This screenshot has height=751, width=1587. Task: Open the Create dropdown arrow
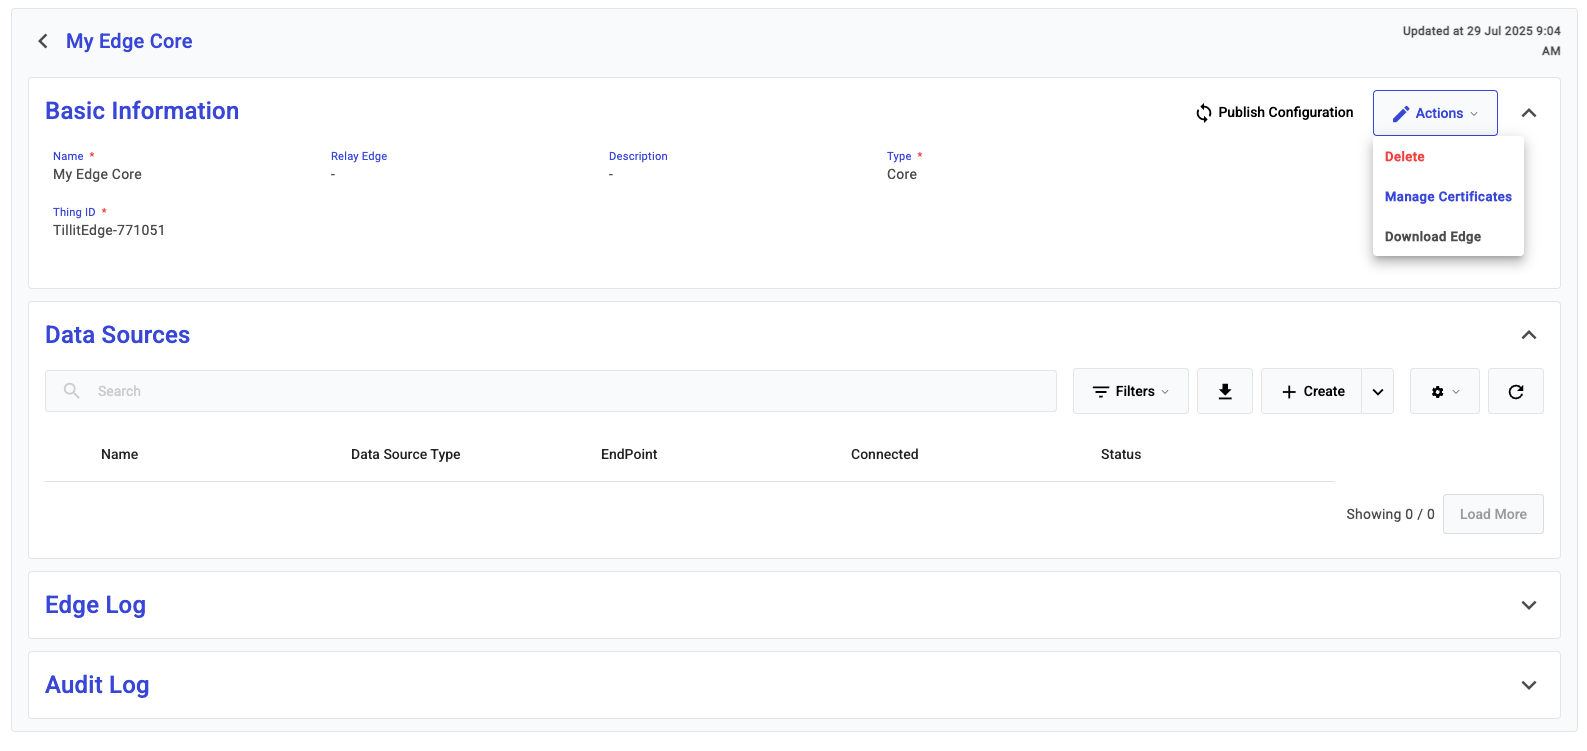point(1378,392)
